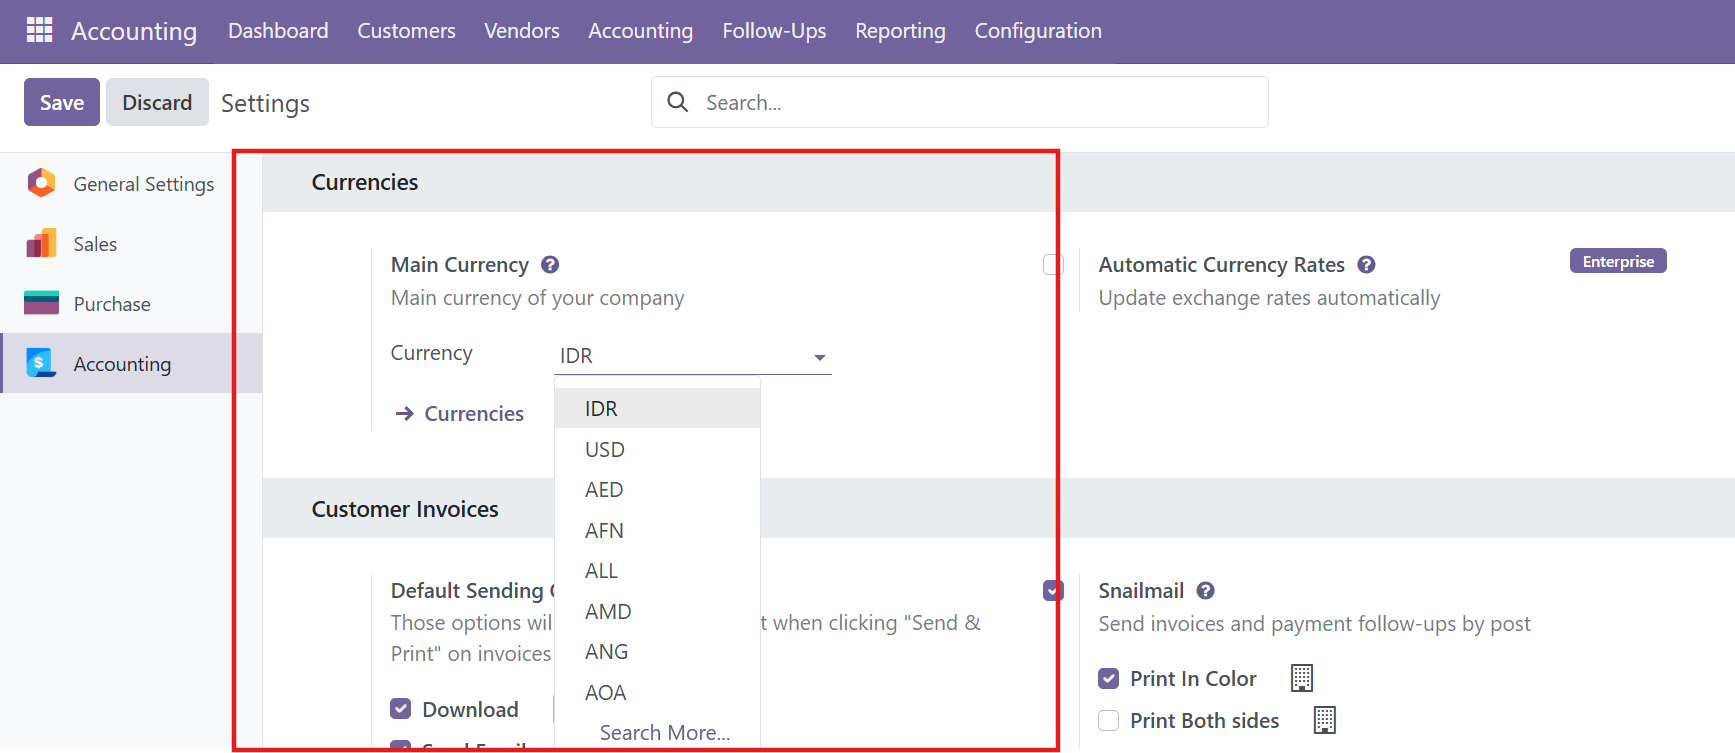This screenshot has width=1735, height=753.
Task: Click building icon beside Print In Color
Action: coord(1301,678)
